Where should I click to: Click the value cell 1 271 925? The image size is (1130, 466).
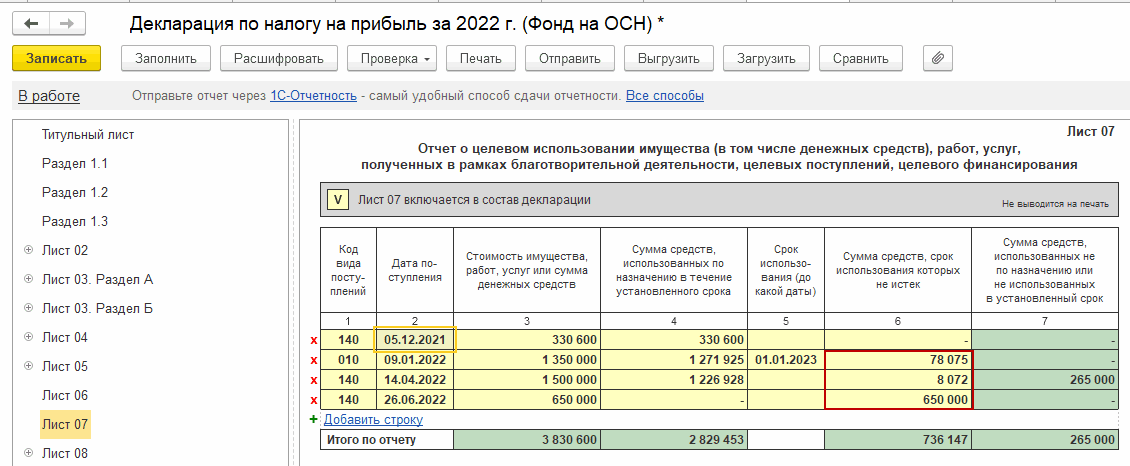pyautogui.click(x=674, y=360)
